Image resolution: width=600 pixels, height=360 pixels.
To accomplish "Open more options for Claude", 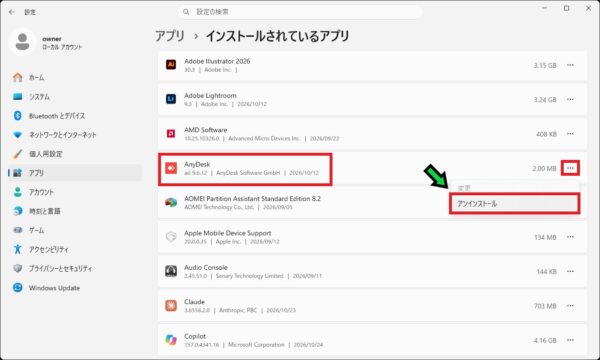I will coord(570,306).
